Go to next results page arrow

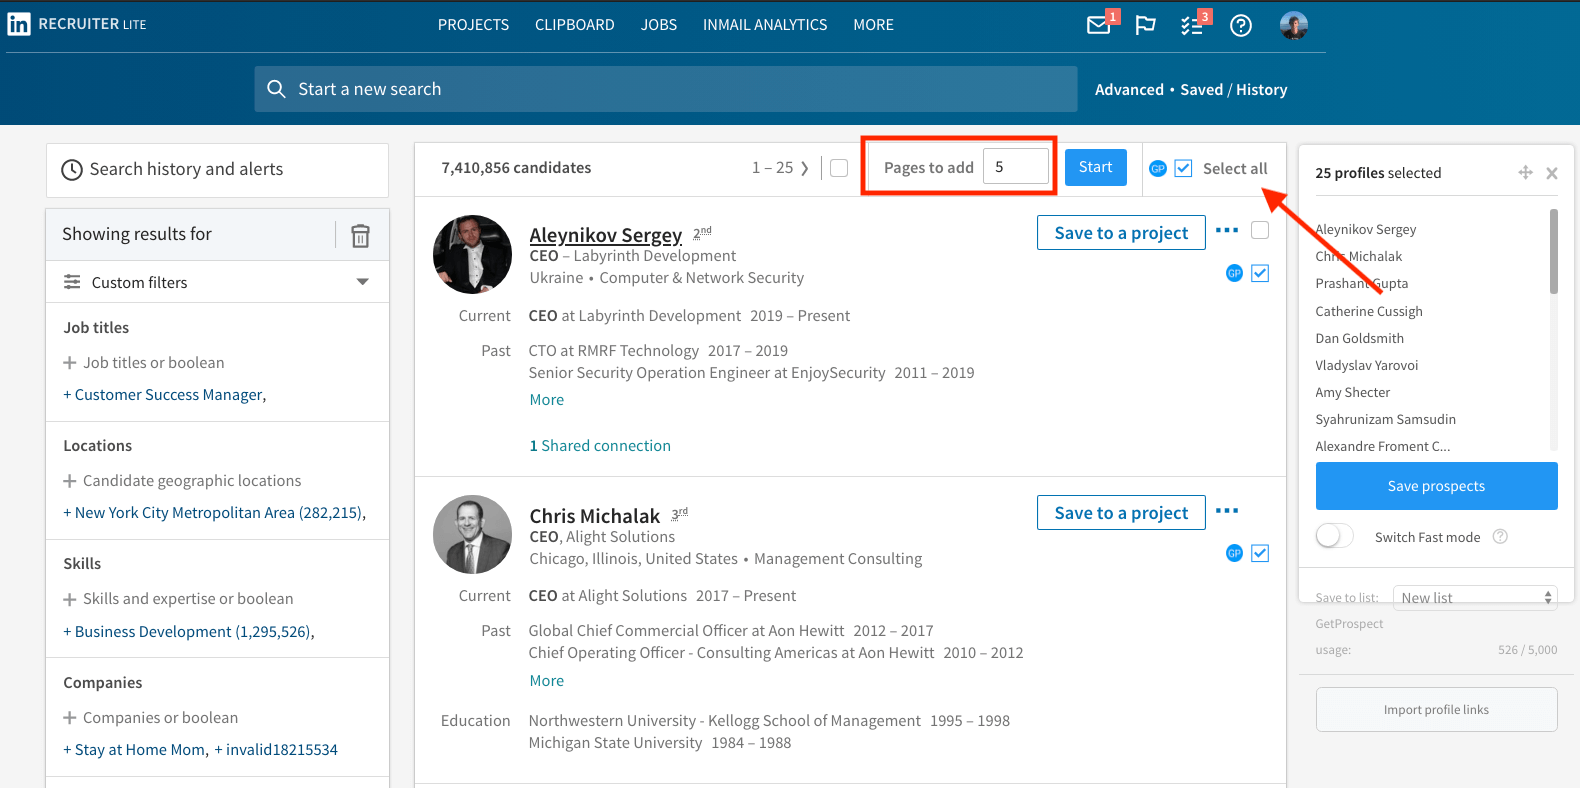point(804,168)
